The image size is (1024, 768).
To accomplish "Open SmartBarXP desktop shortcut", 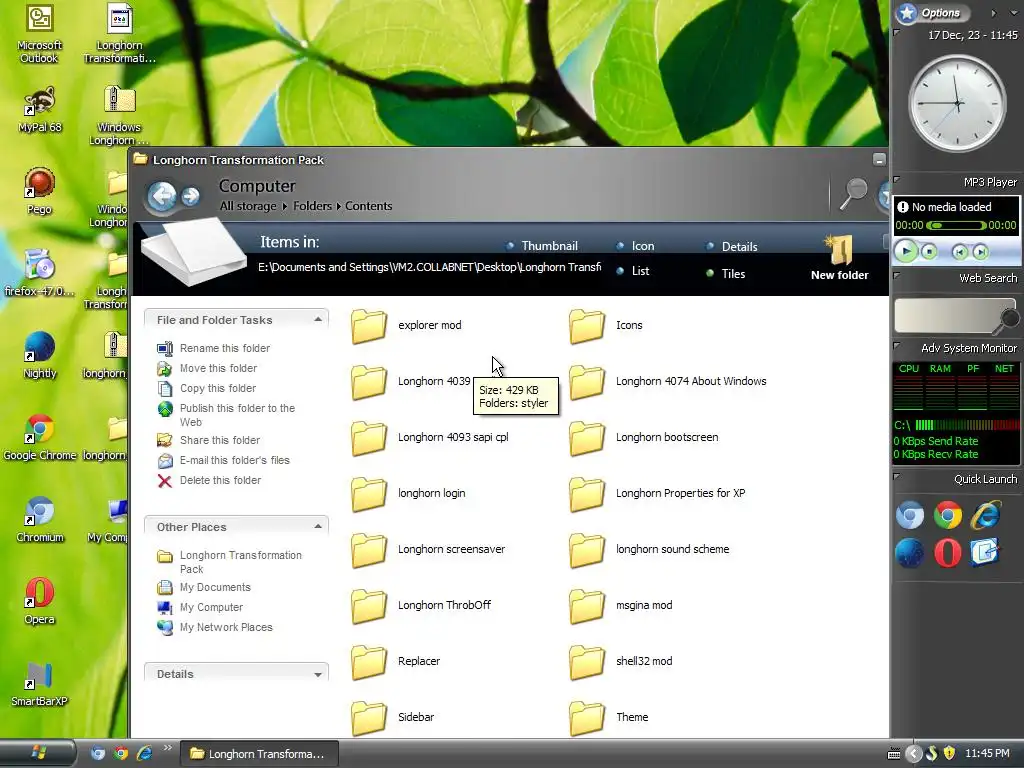I will click(39, 684).
